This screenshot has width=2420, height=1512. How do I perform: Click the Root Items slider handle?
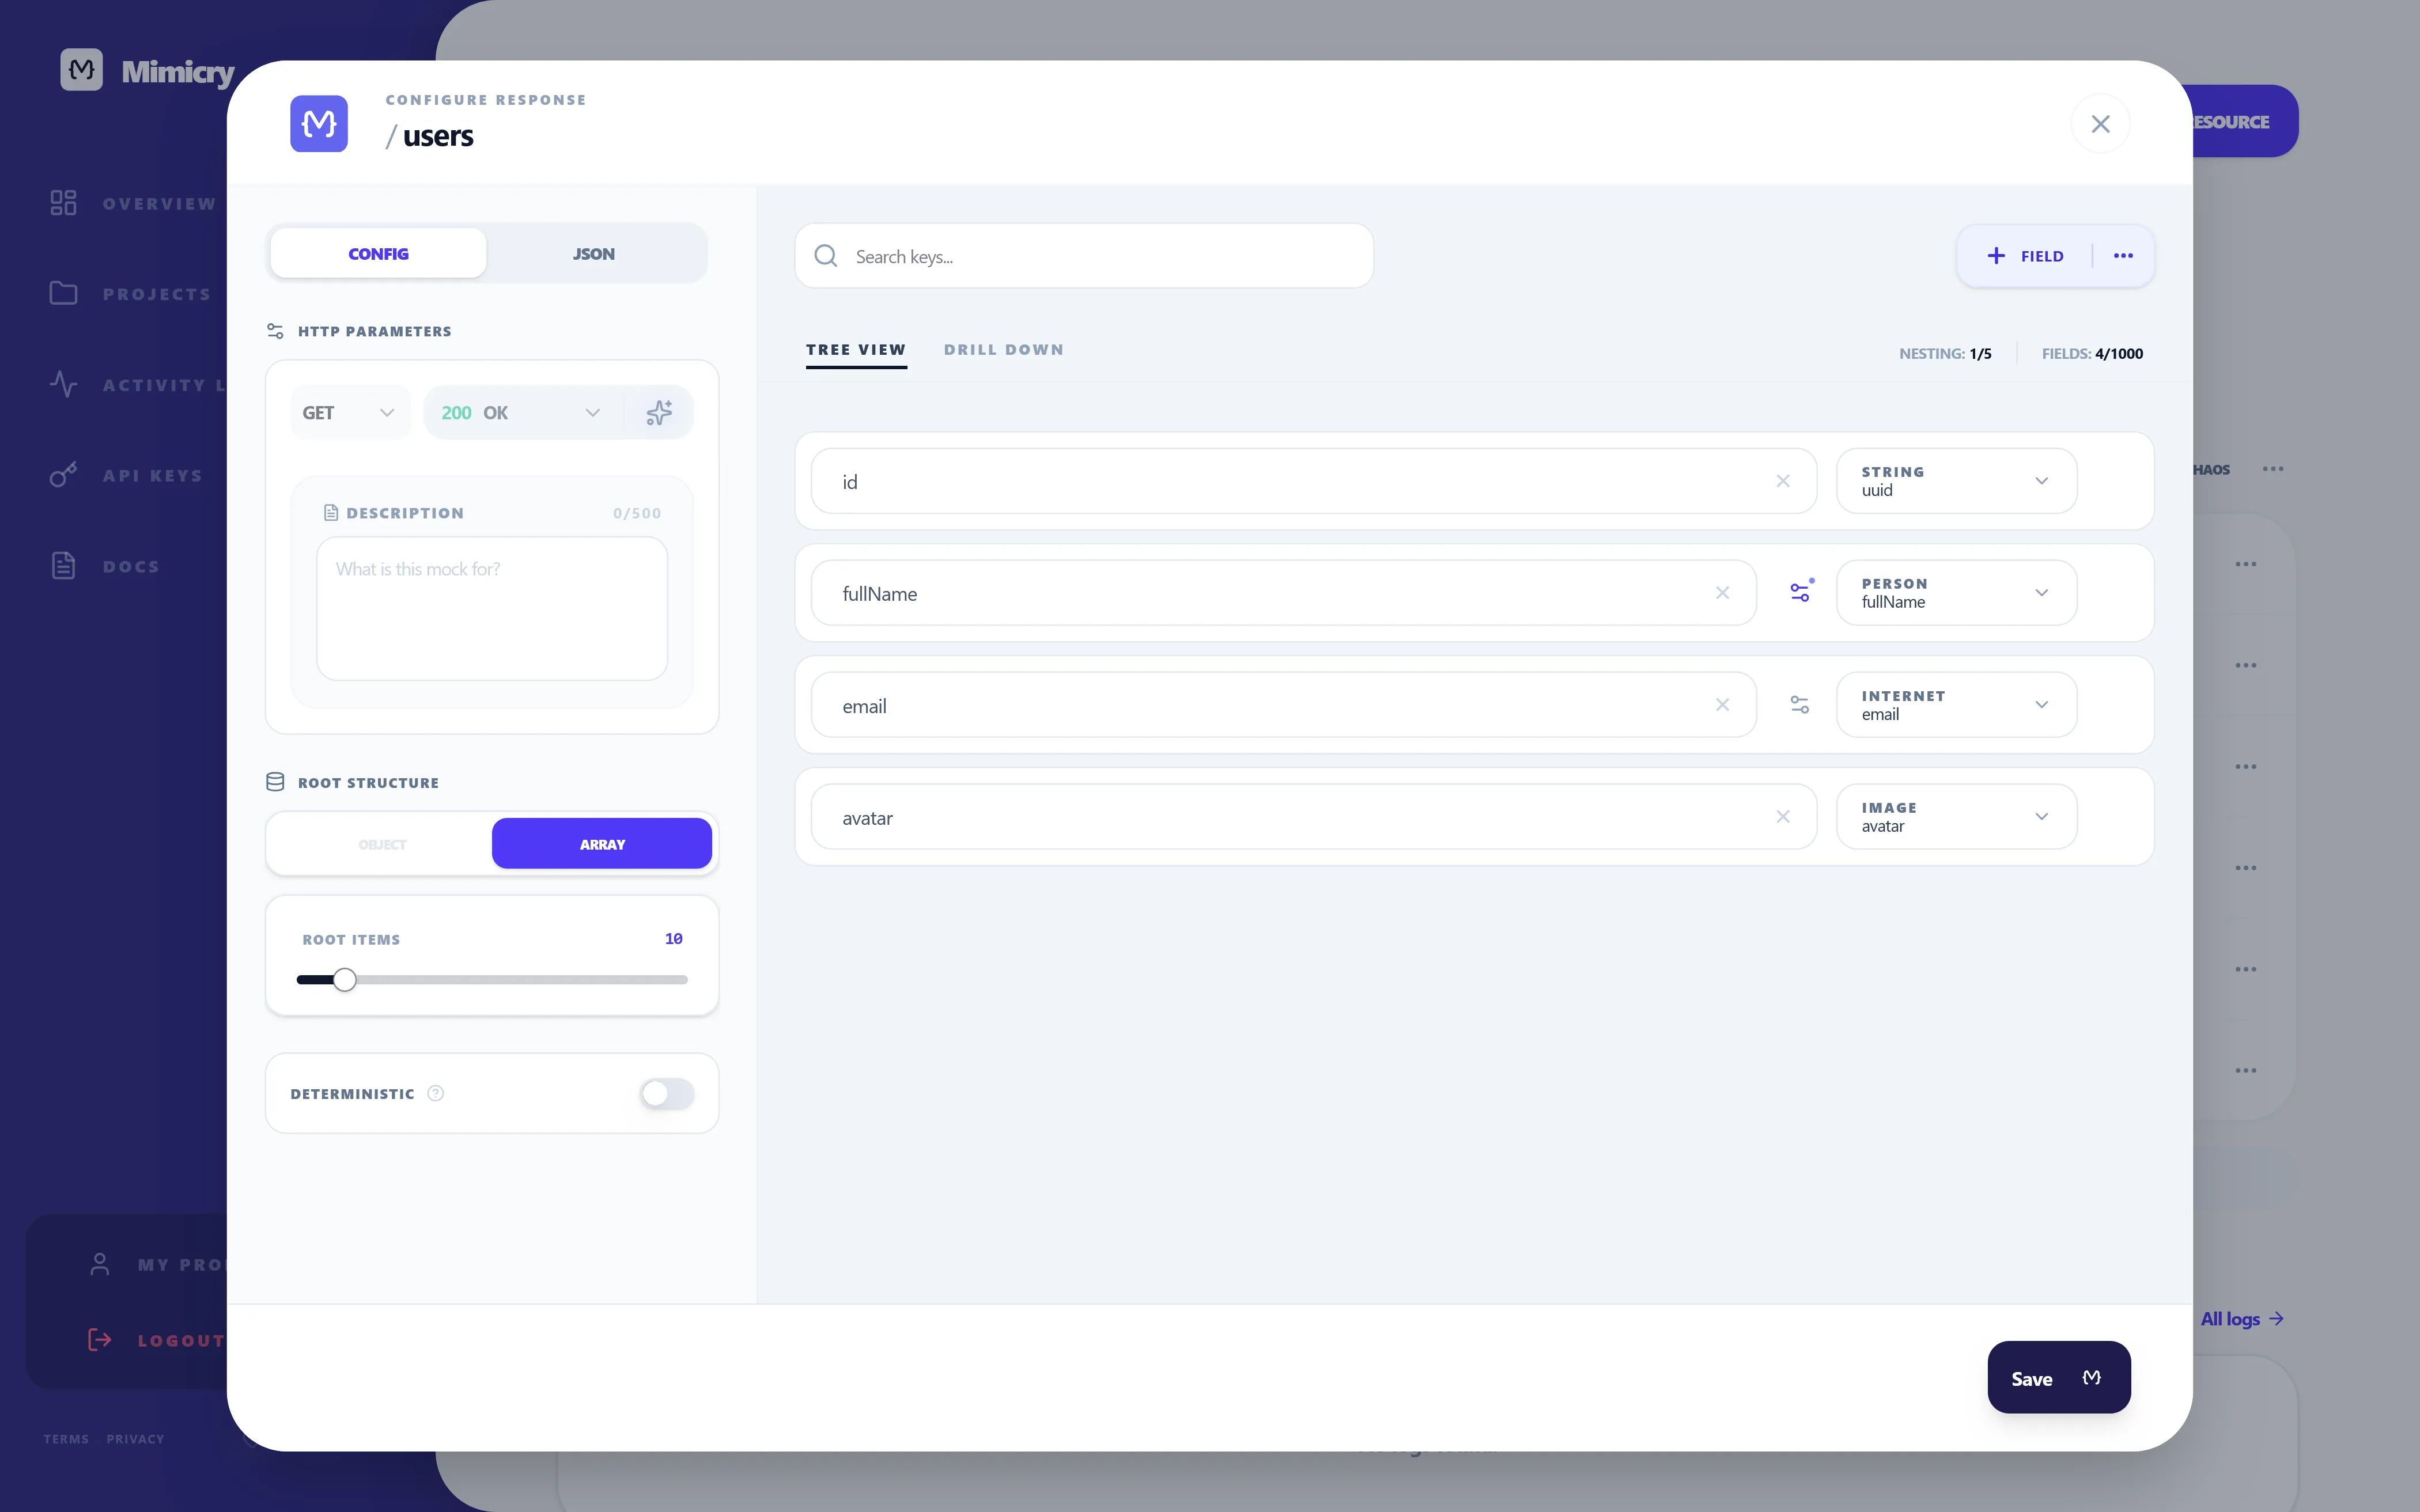point(344,980)
